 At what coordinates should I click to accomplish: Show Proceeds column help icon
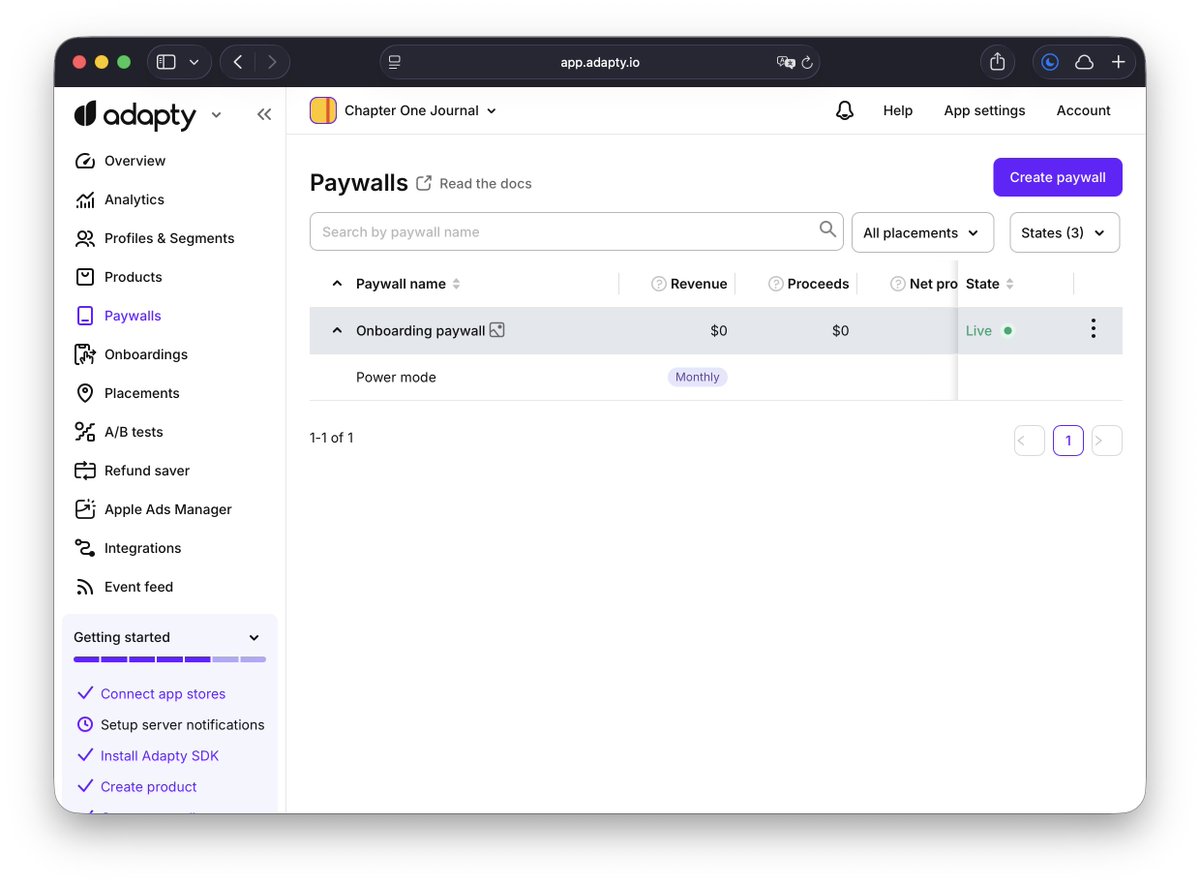click(x=776, y=284)
